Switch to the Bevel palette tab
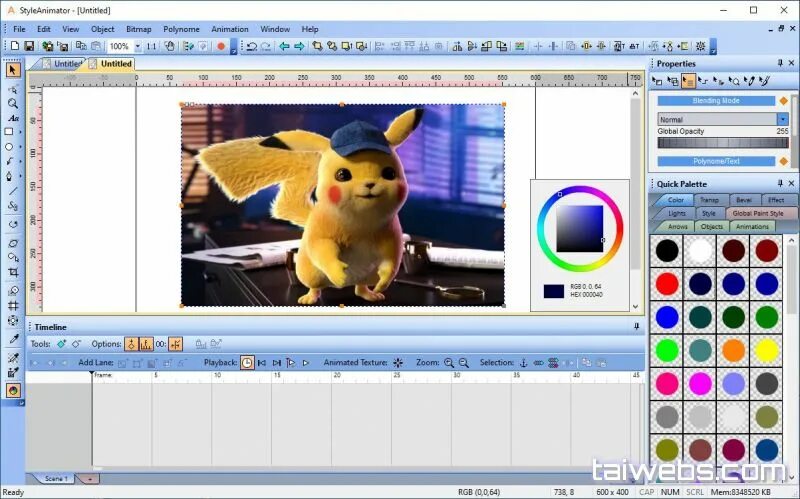 click(x=744, y=200)
